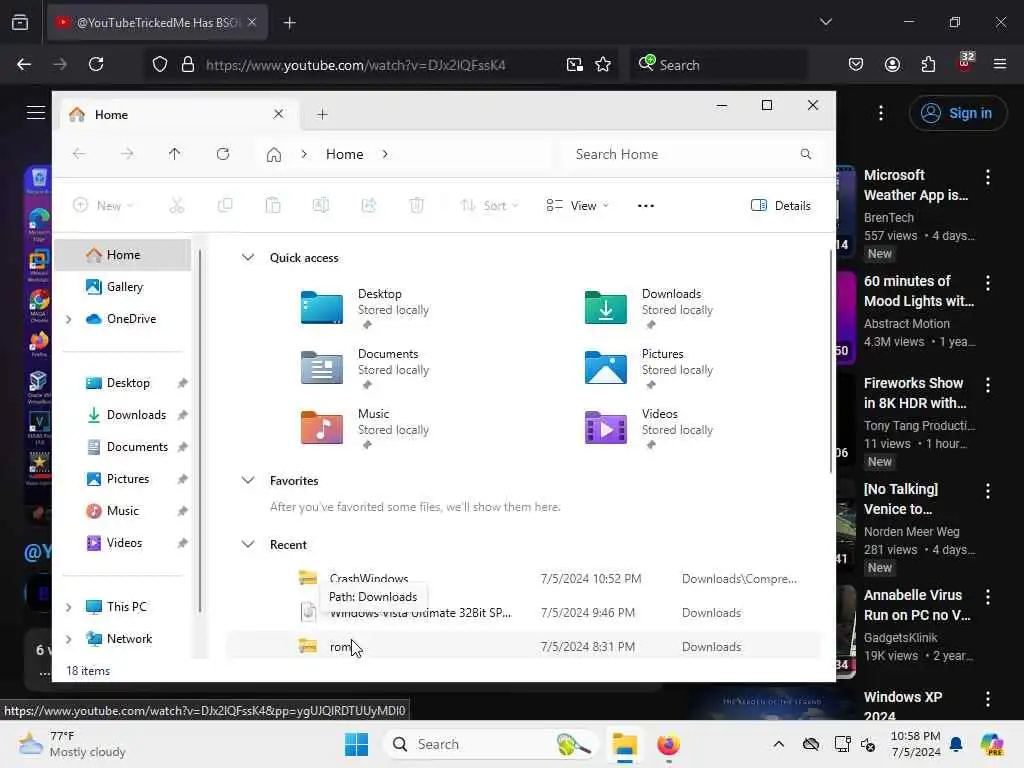The image size is (1024, 768).
Task: Show hidden system tray icons
Action: coord(778,744)
